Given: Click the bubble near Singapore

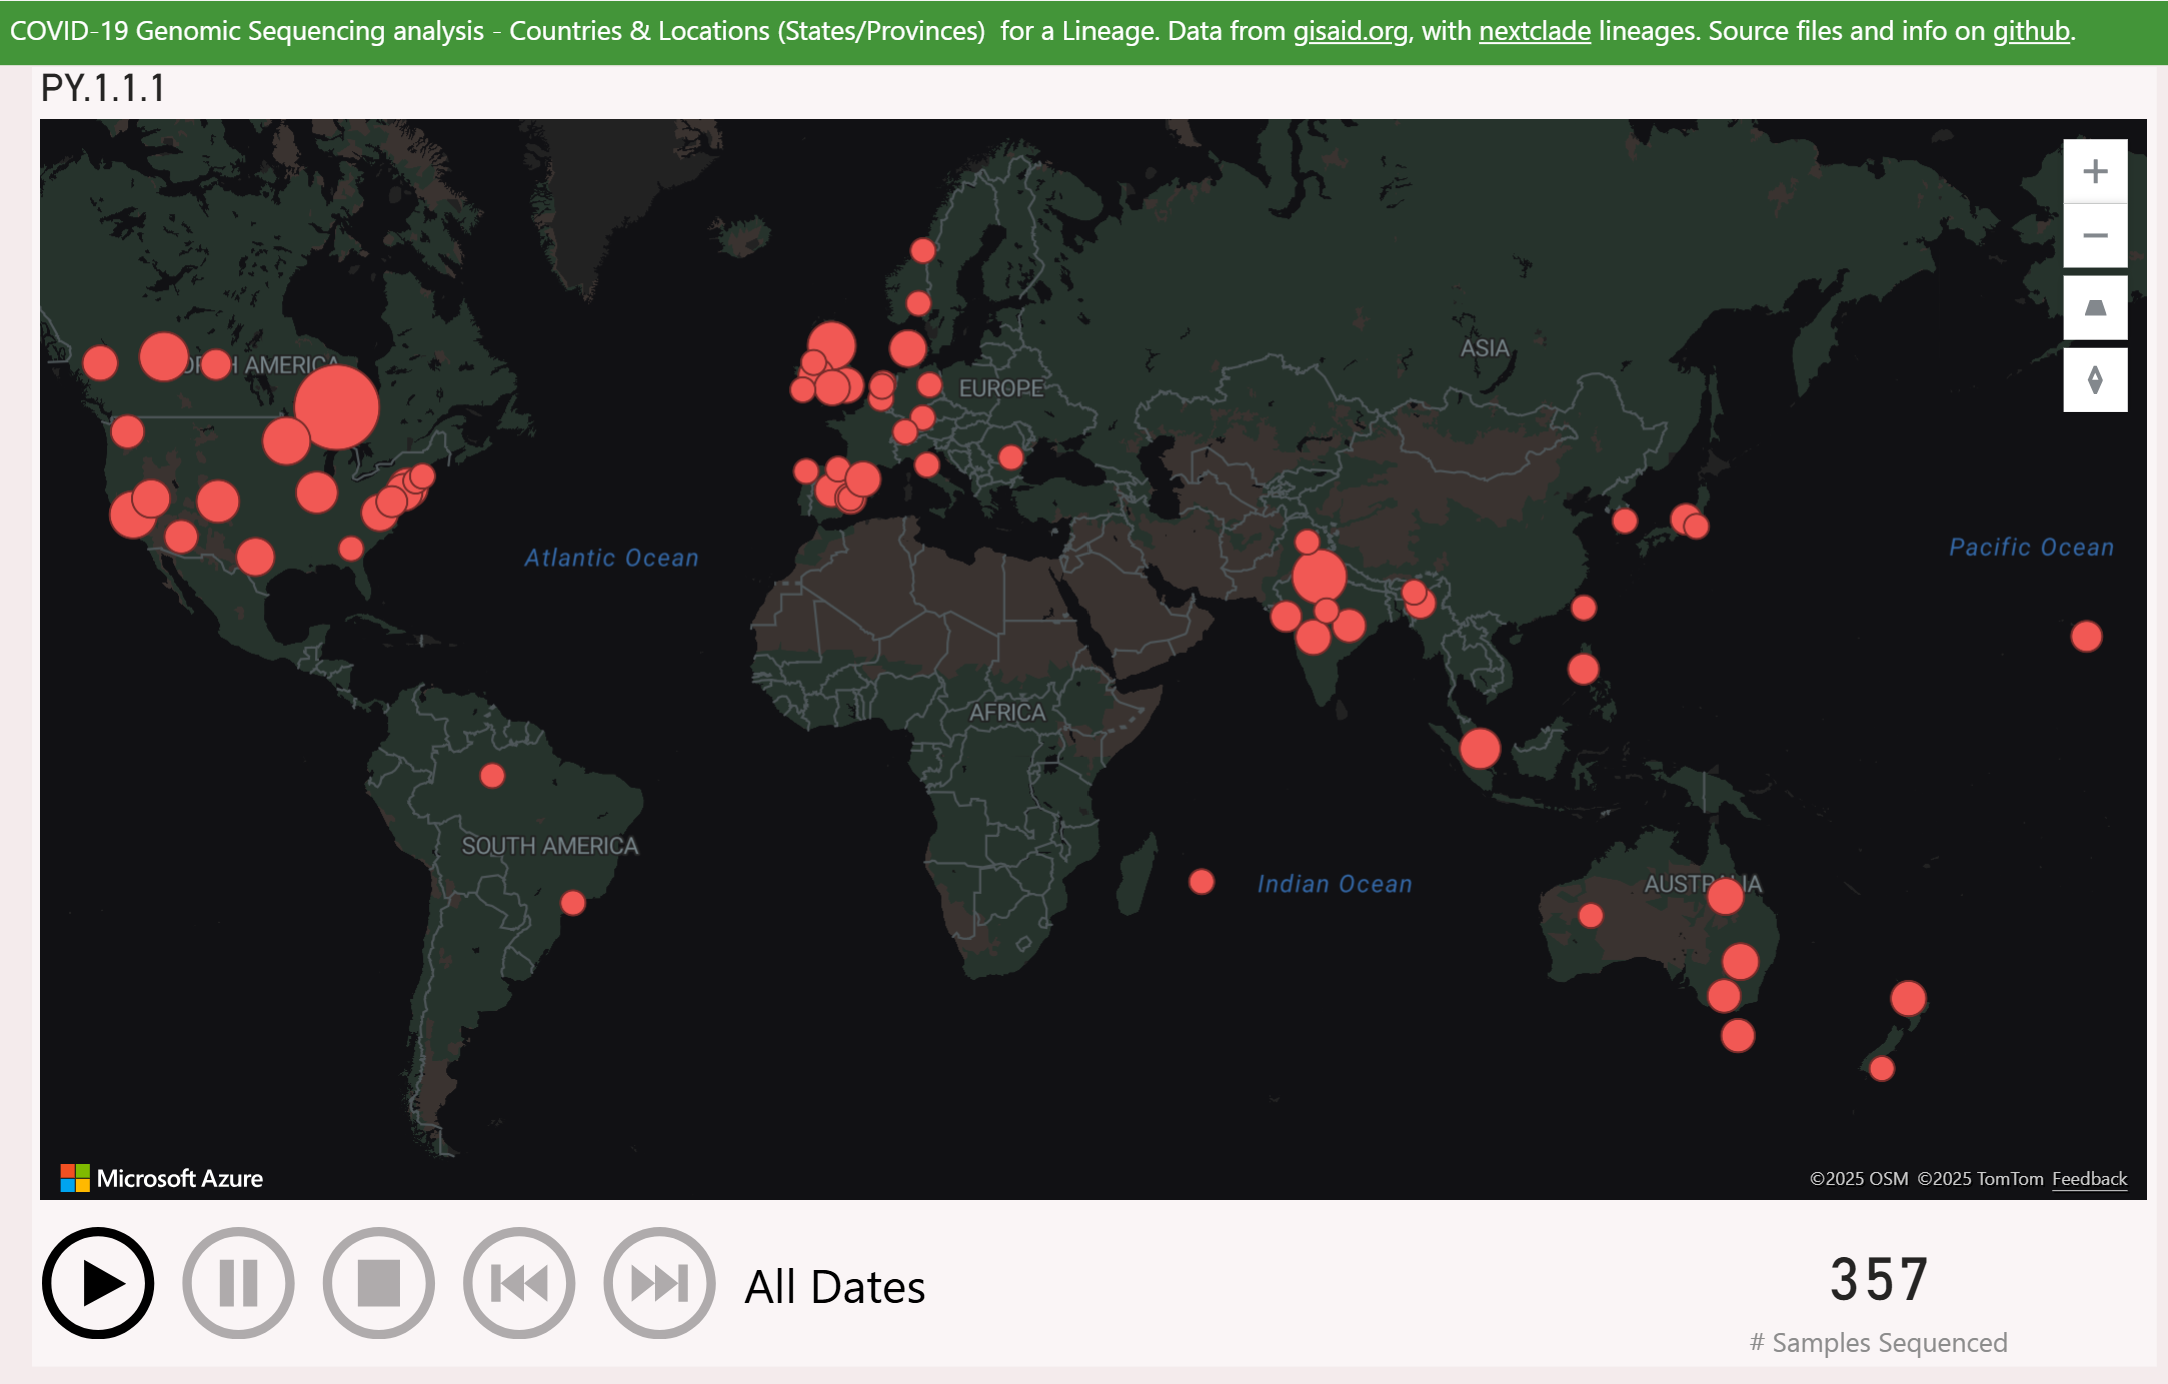Looking at the screenshot, I should 1480,748.
